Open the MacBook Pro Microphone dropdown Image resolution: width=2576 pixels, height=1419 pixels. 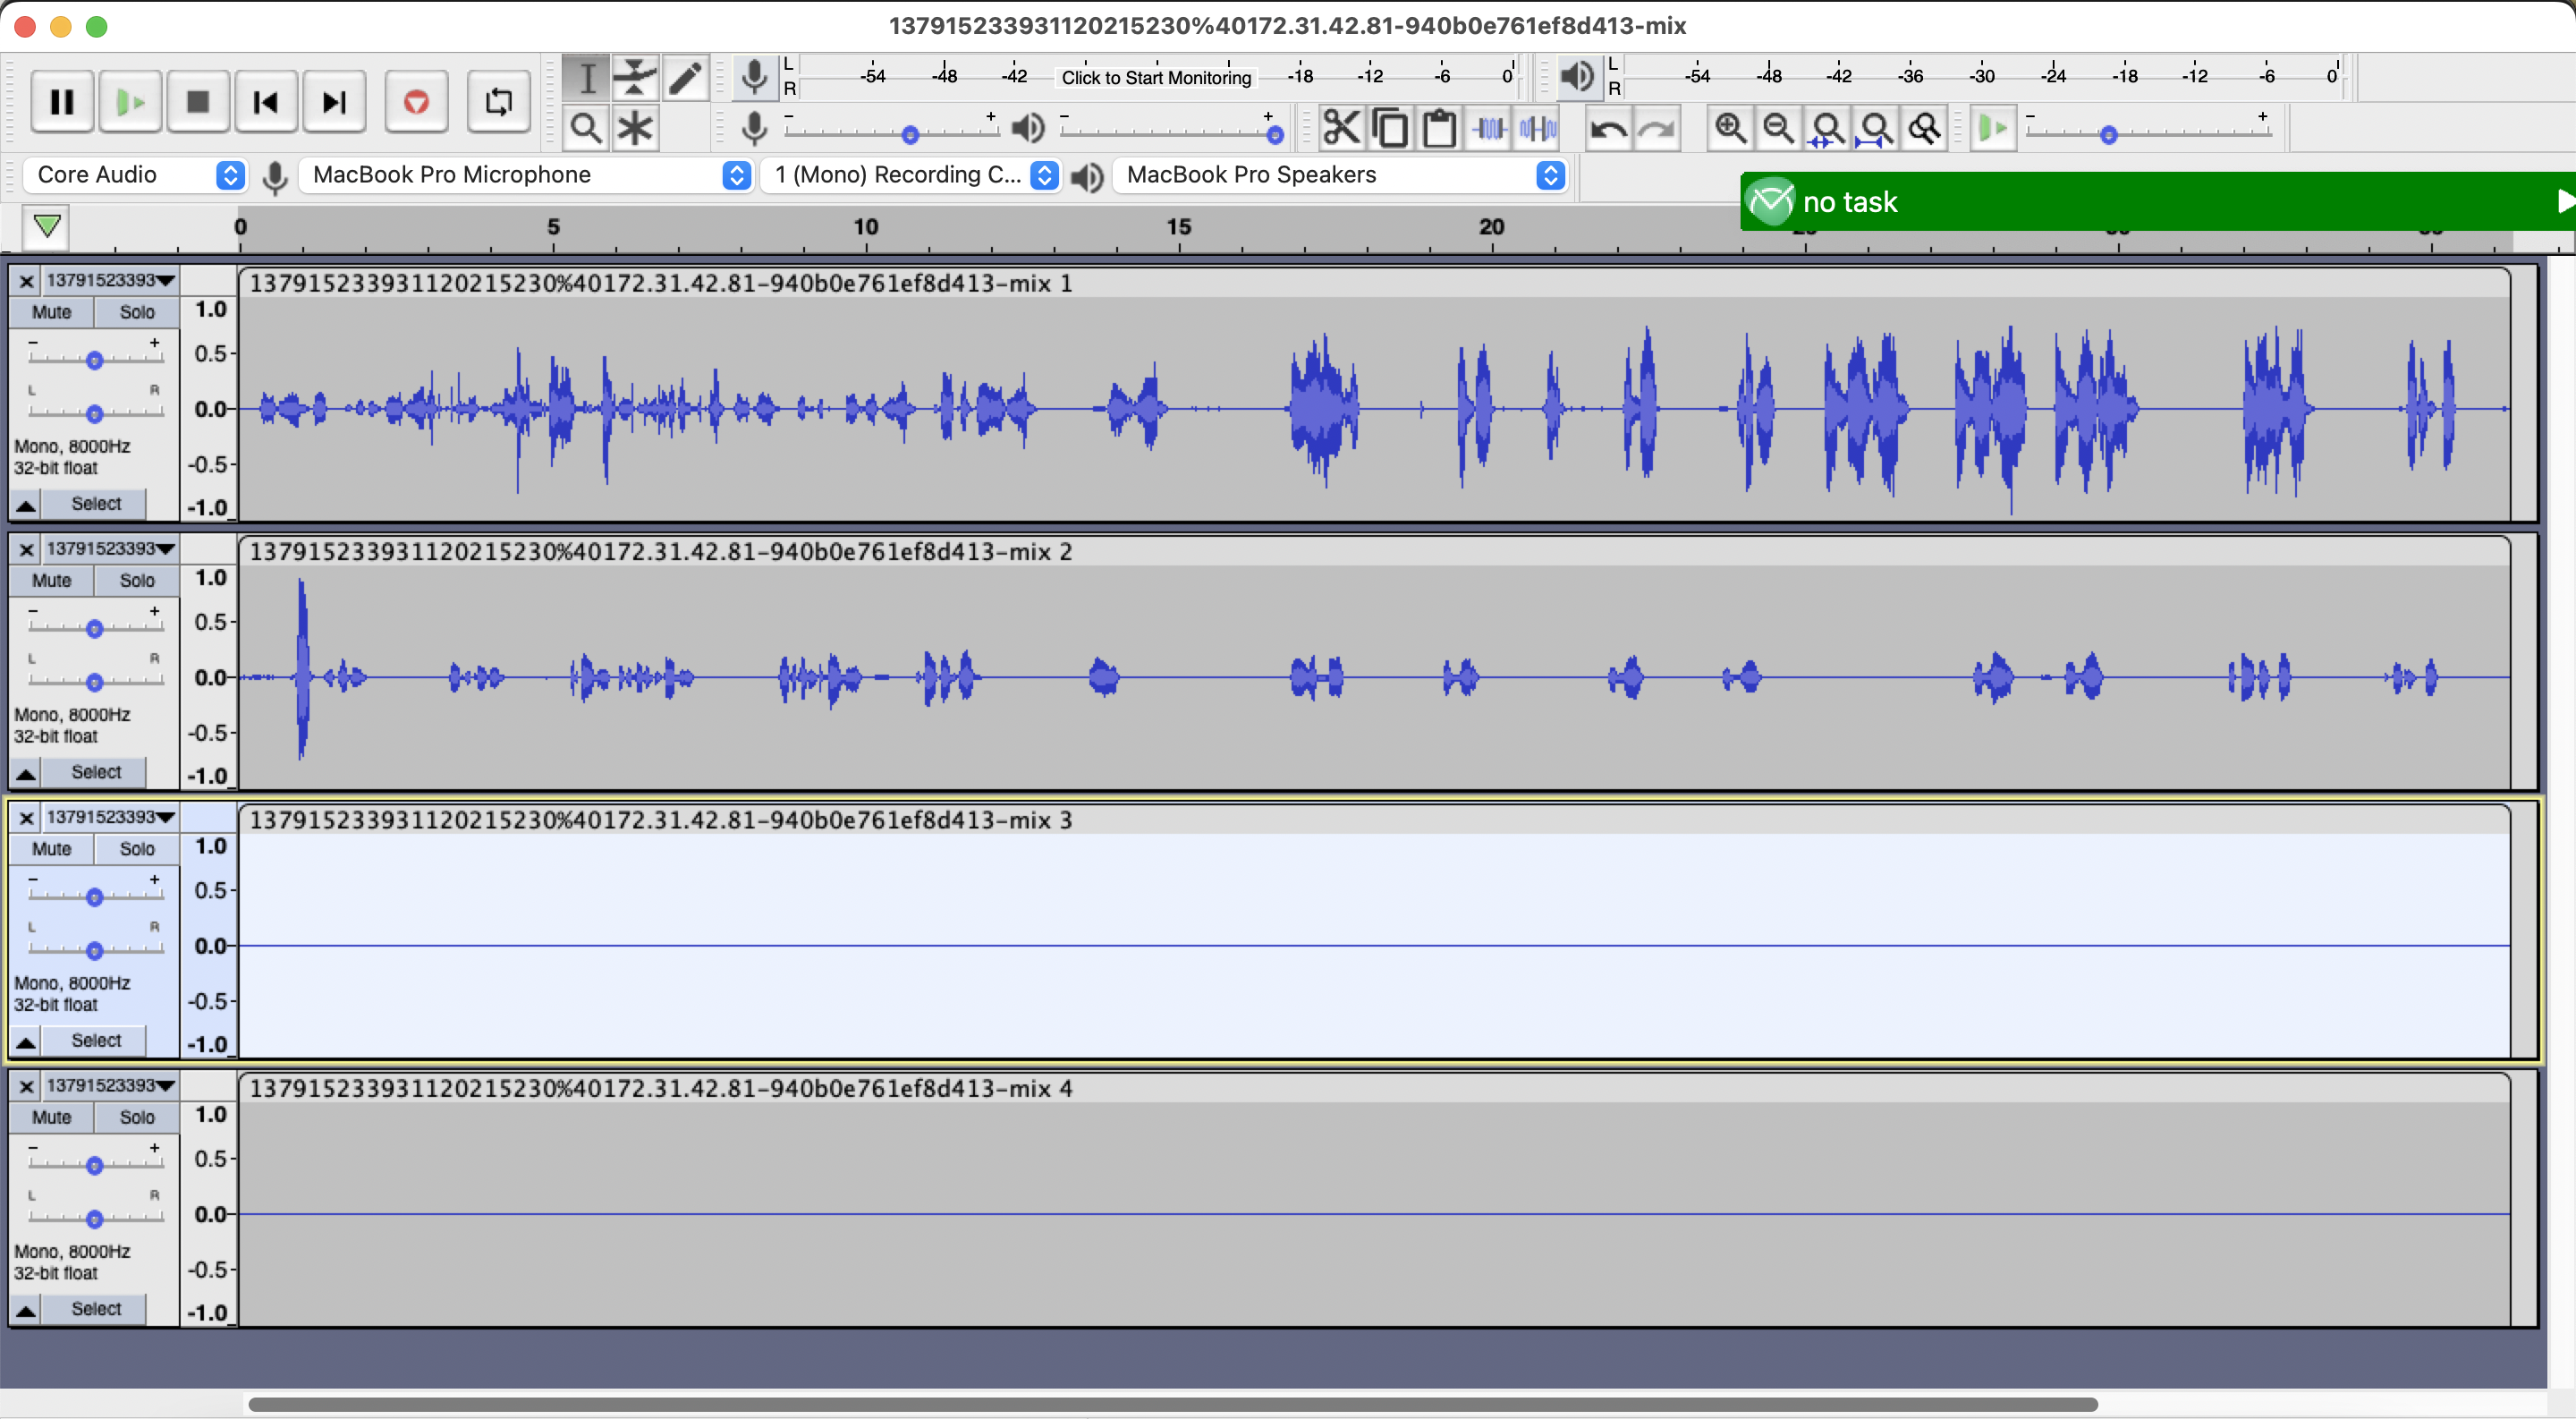click(x=525, y=175)
